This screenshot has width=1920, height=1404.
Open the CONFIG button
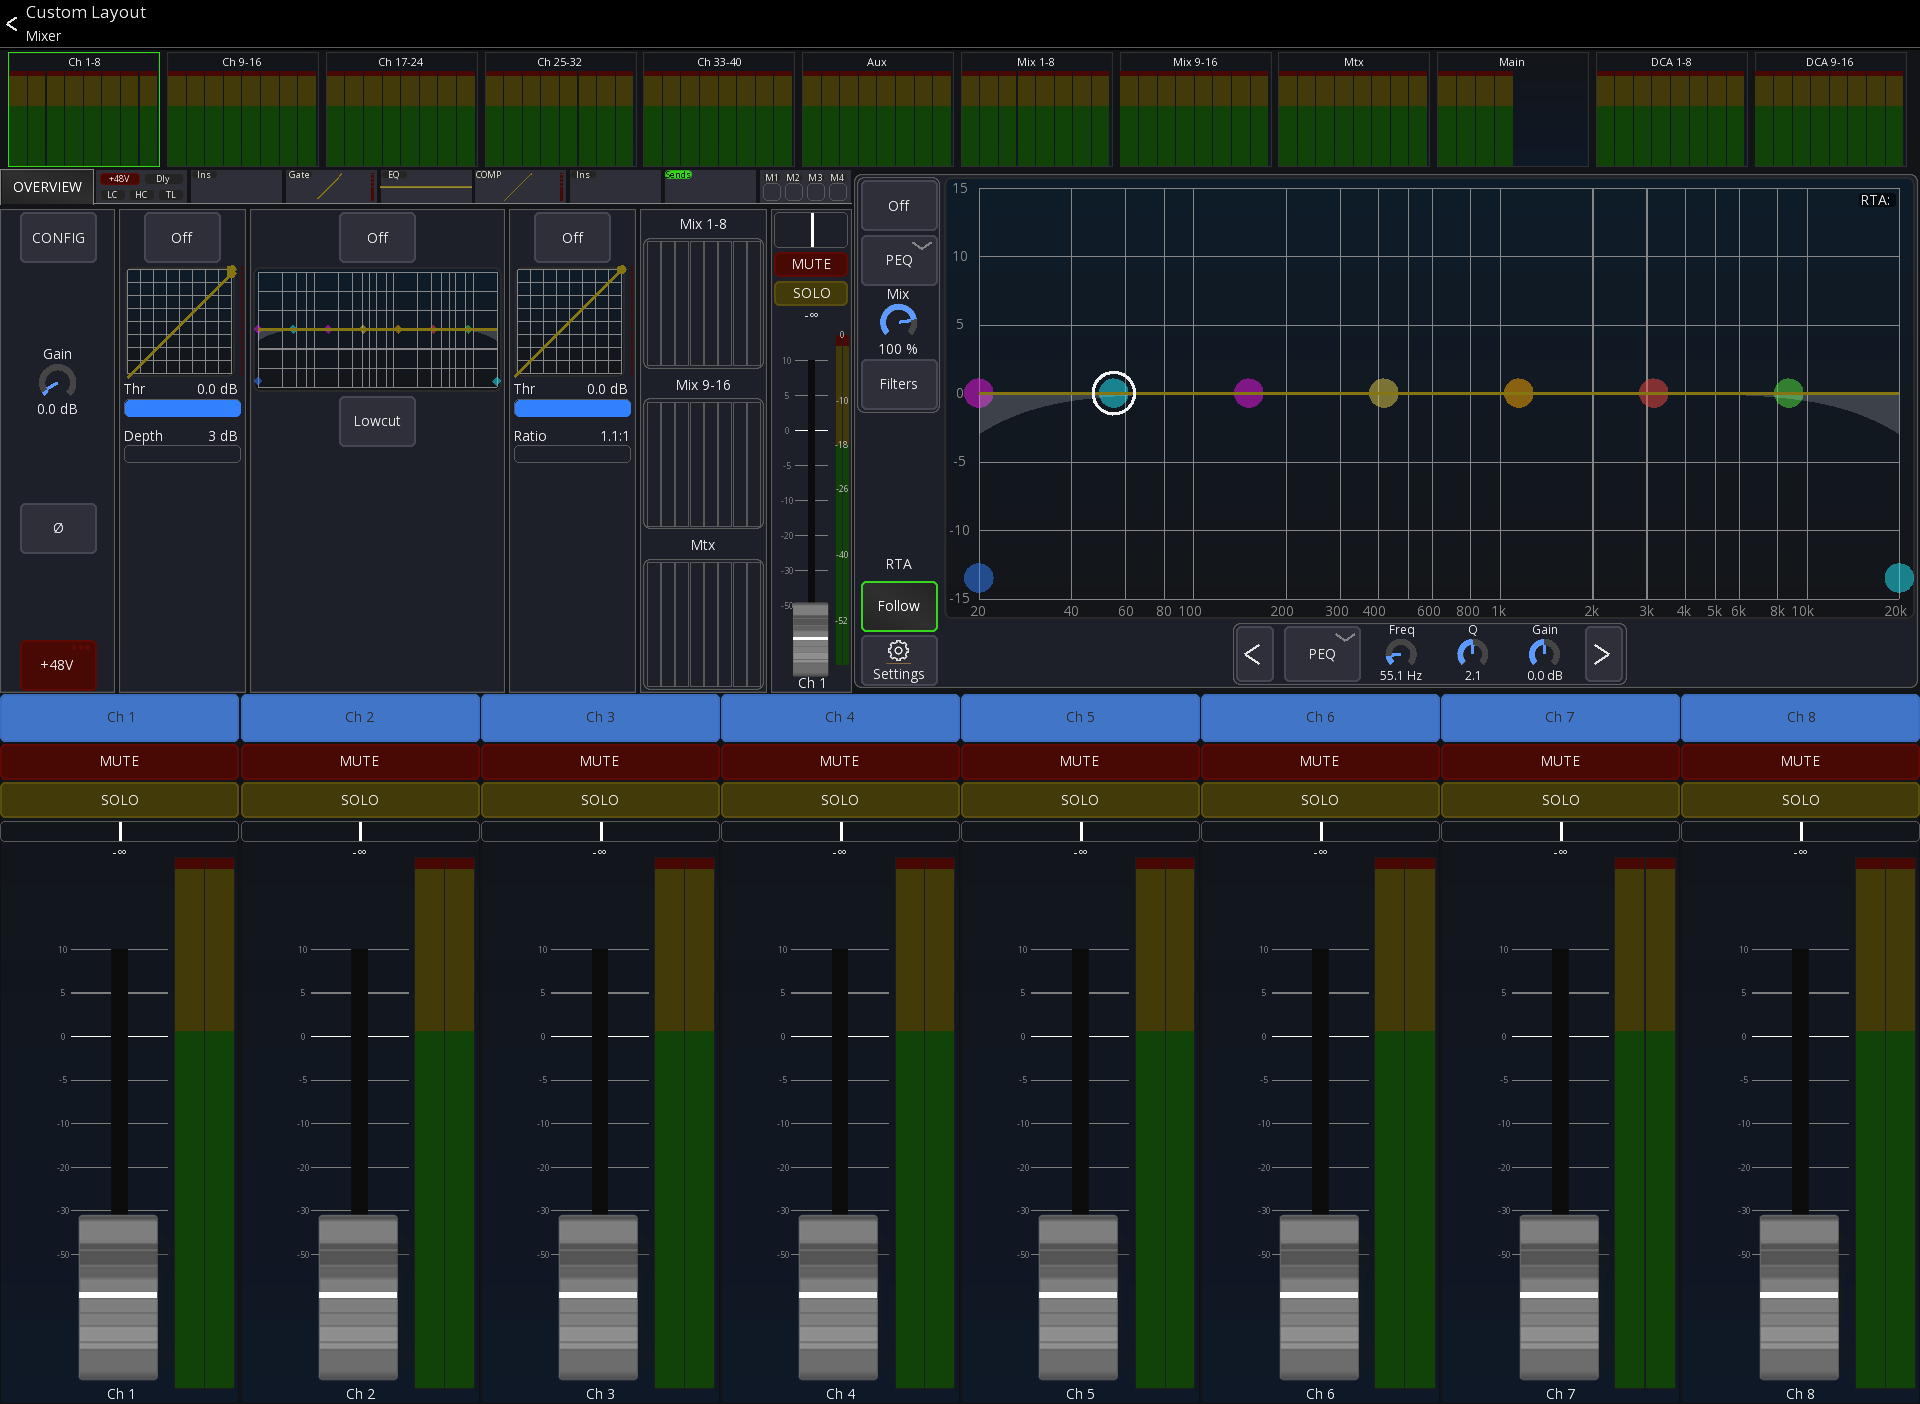coord(58,238)
